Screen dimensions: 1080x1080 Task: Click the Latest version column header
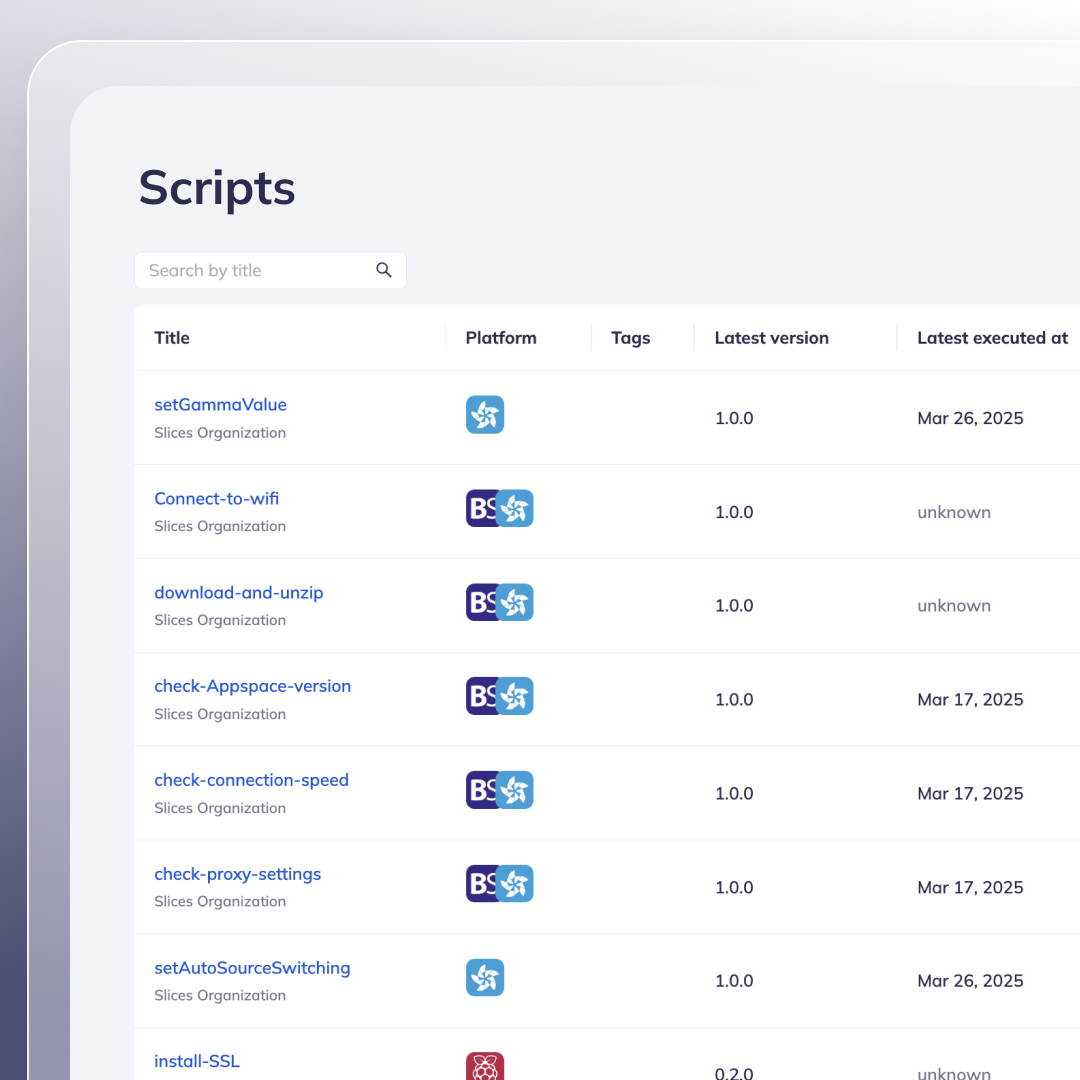pyautogui.click(x=771, y=338)
